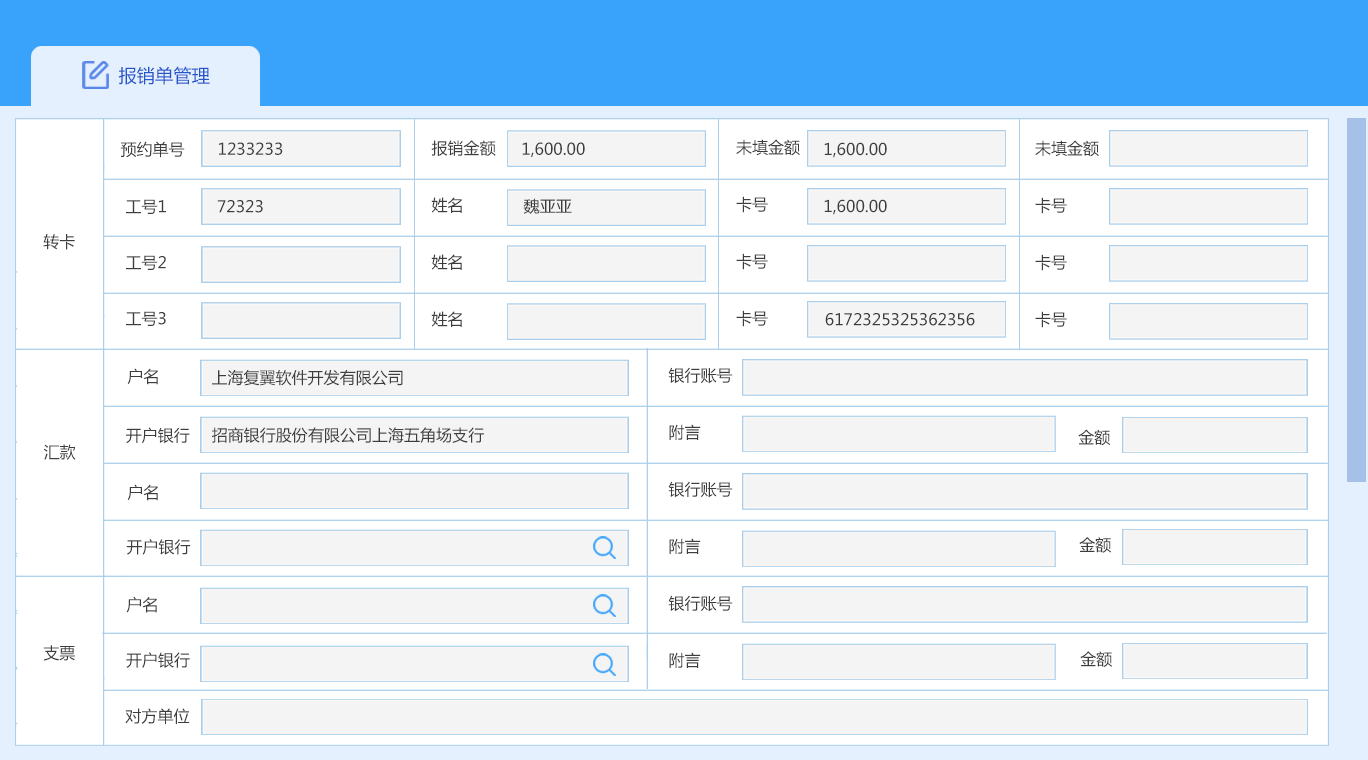Click search icon in 汇款 开户银行 field
The width and height of the screenshot is (1368, 760).
click(604, 547)
